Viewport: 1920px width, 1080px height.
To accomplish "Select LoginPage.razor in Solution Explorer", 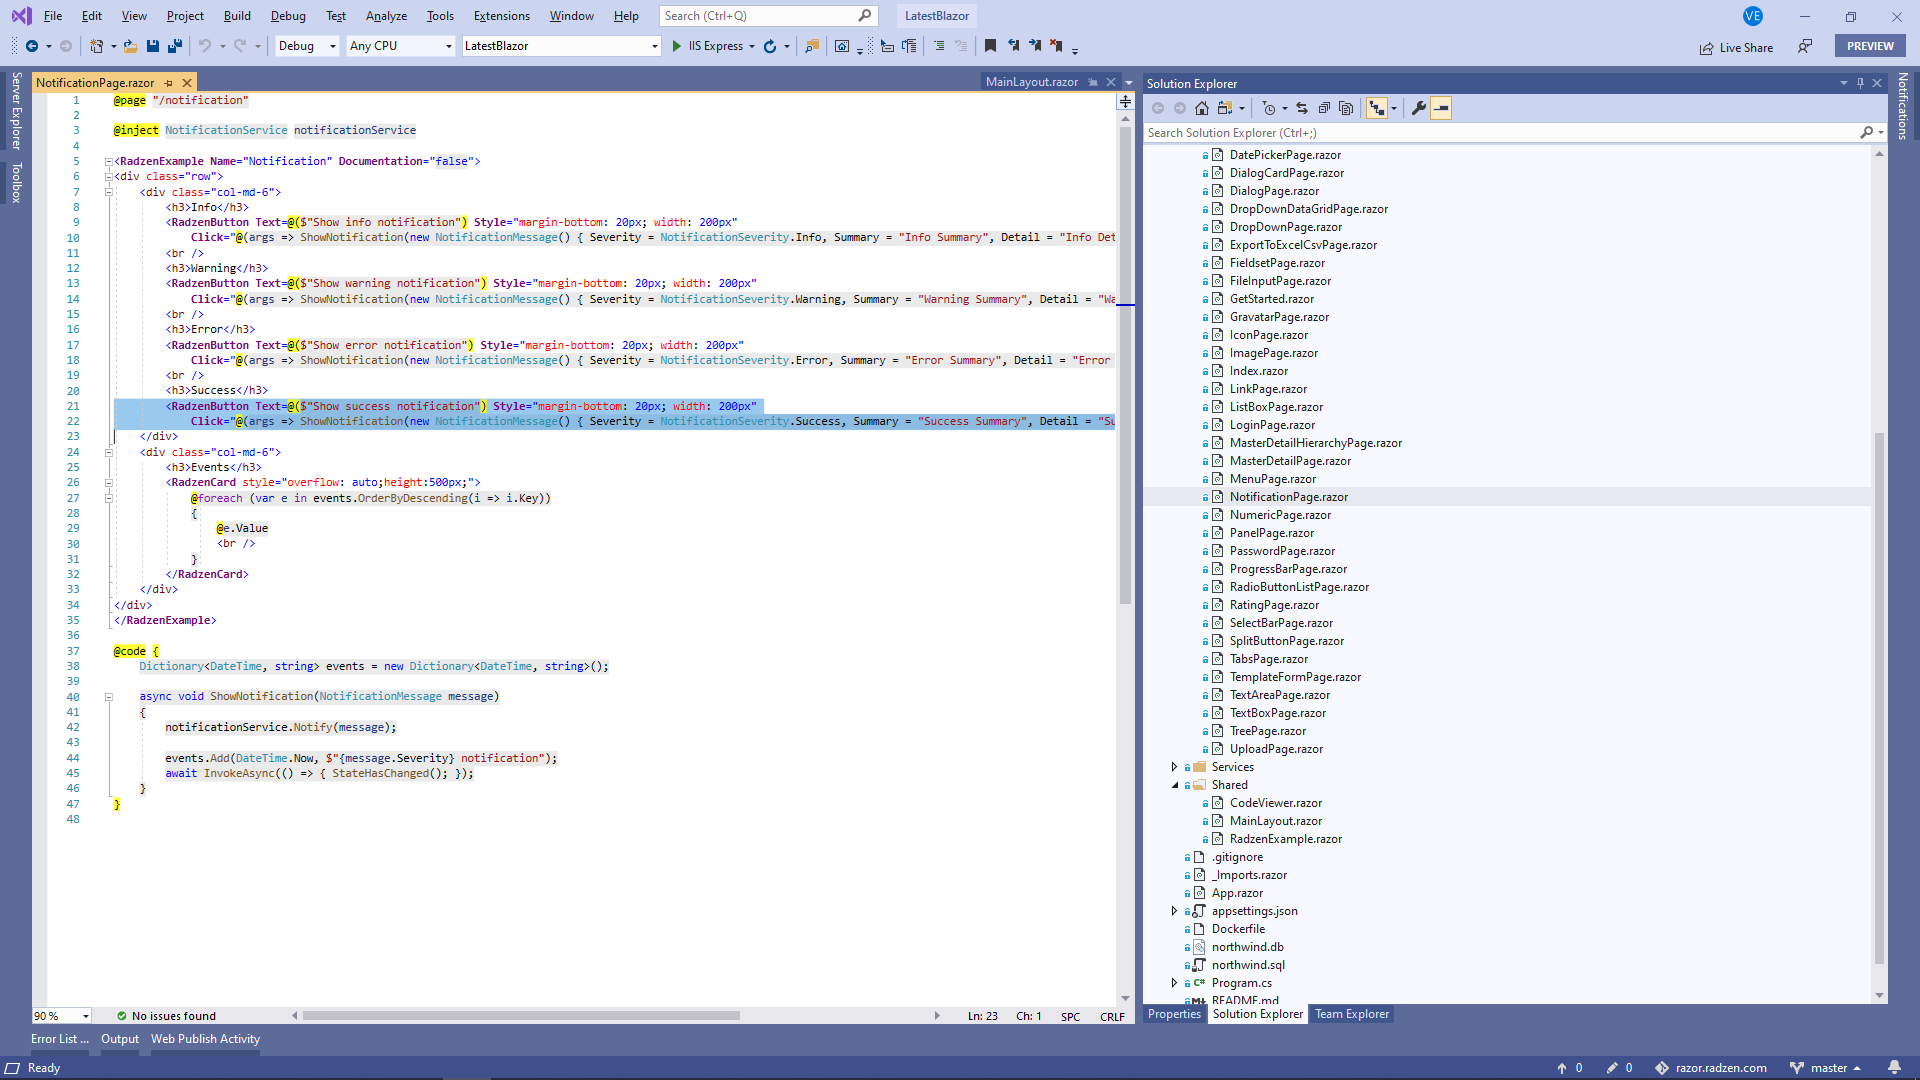I will point(1272,425).
